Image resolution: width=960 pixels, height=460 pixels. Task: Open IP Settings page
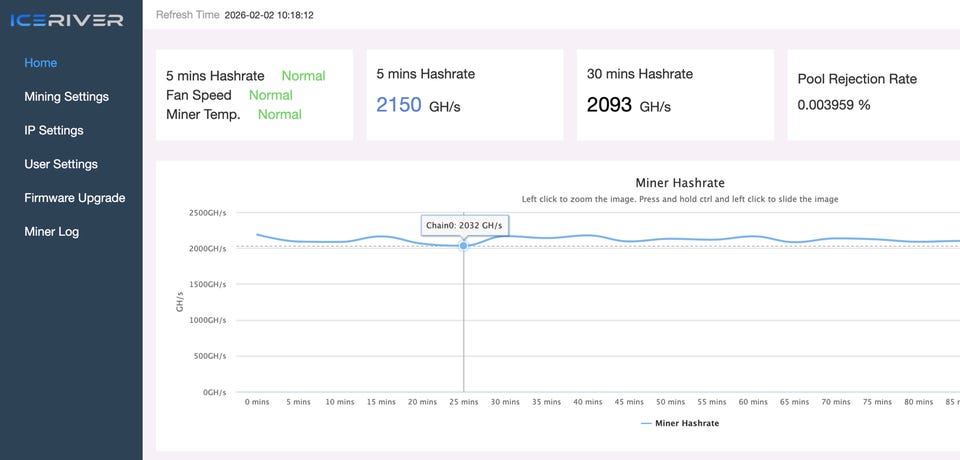[54, 130]
